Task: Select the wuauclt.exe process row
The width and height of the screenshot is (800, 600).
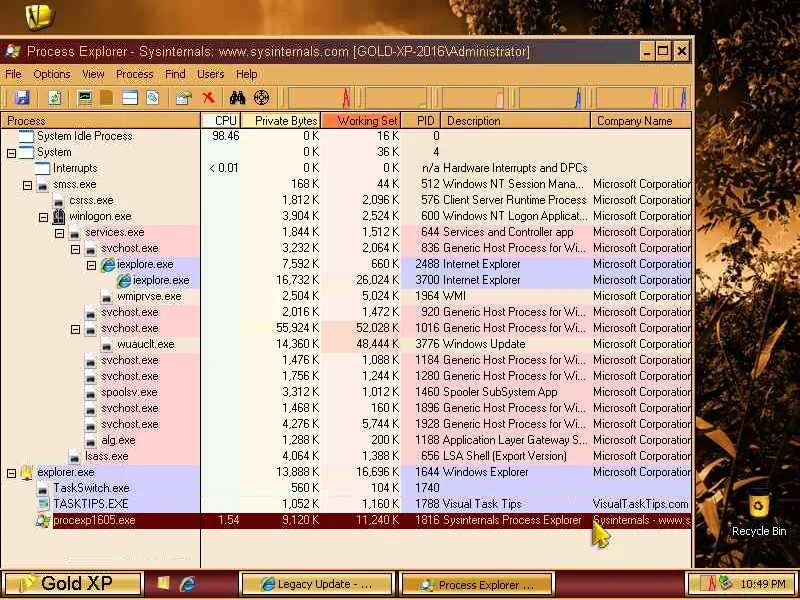Action: tap(346, 344)
